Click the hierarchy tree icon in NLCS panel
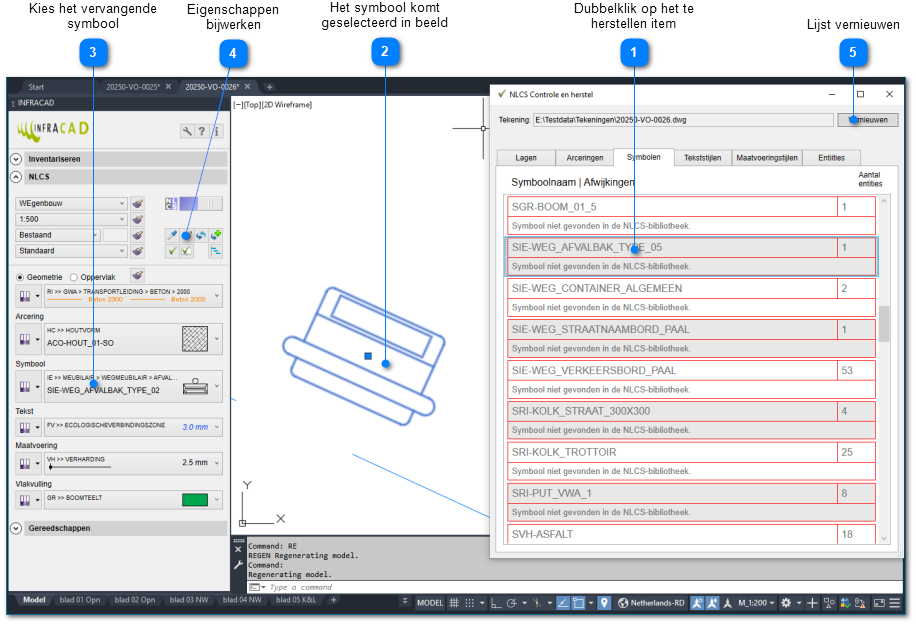This screenshot has height=625, width=916. coord(215,251)
